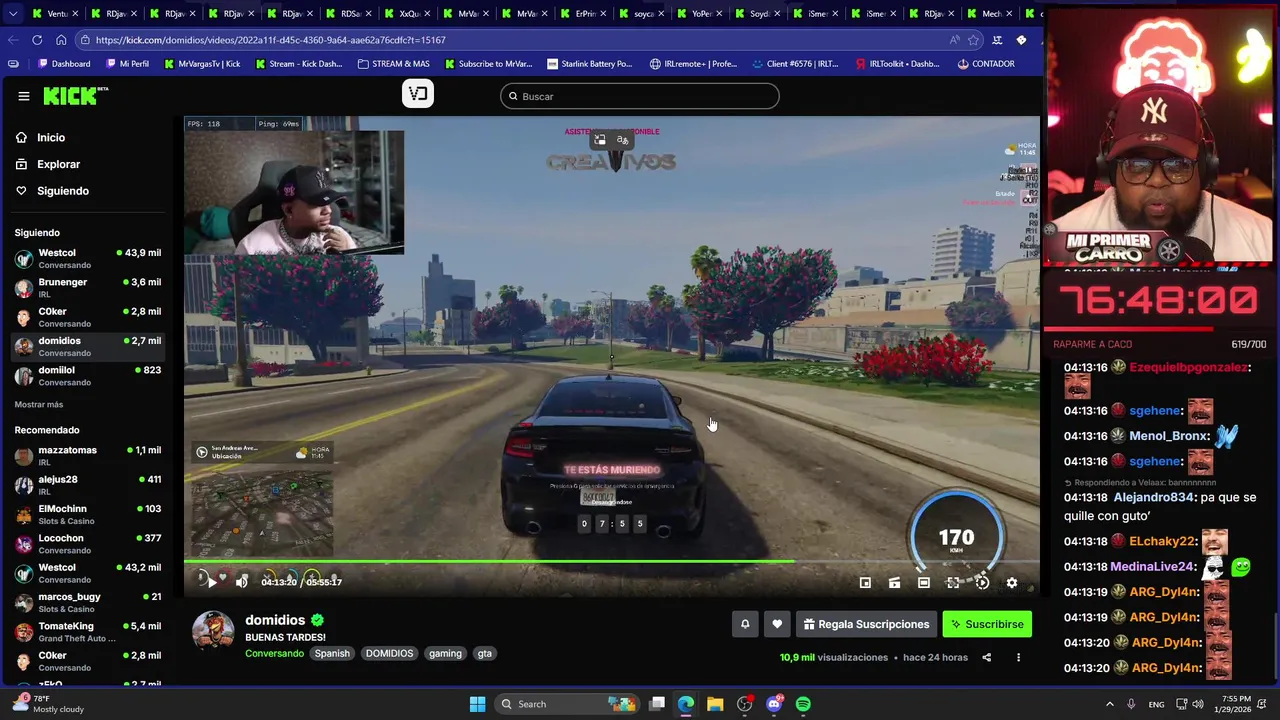Mute the video player volume
The width and height of the screenshot is (1280, 720).
(x=241, y=582)
